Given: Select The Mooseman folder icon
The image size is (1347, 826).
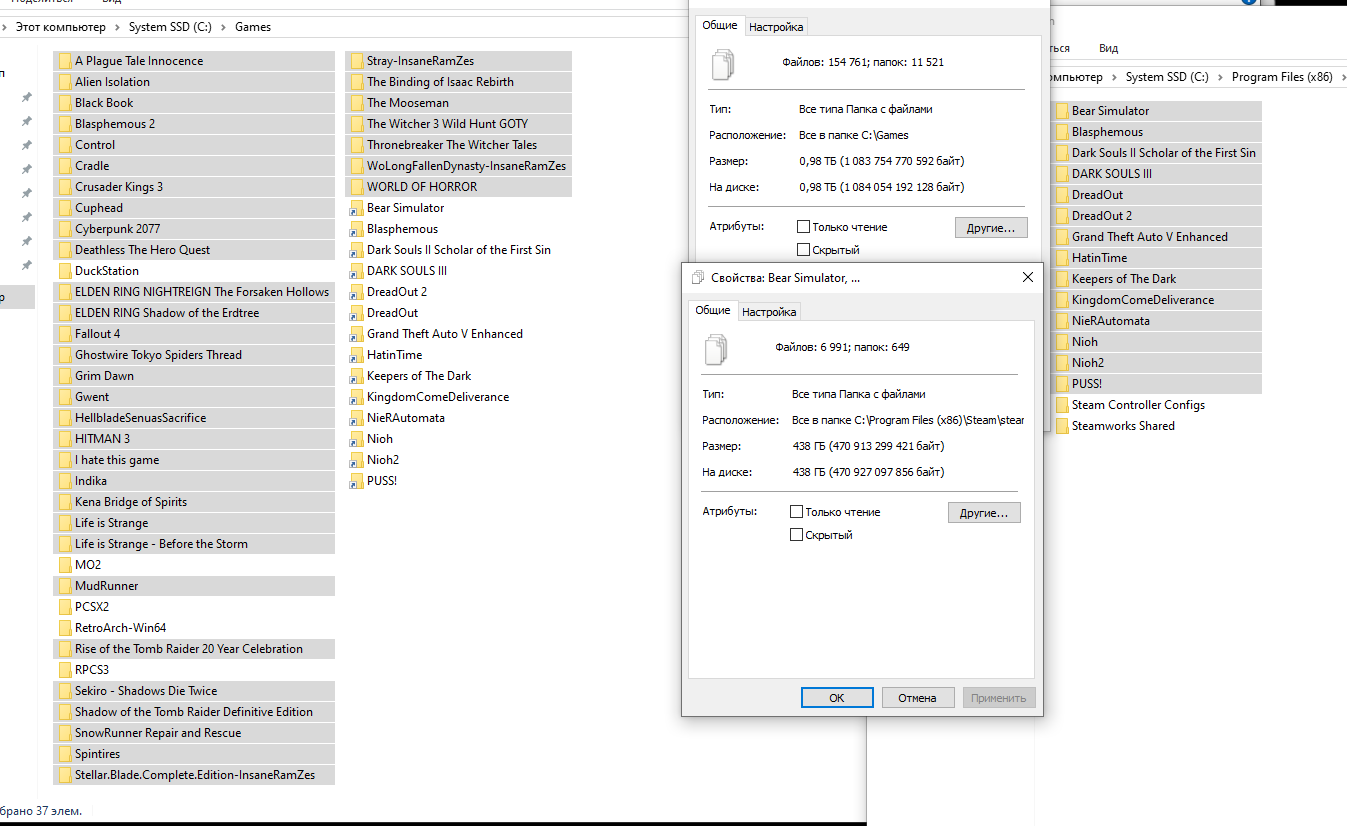Looking at the screenshot, I should tap(356, 103).
